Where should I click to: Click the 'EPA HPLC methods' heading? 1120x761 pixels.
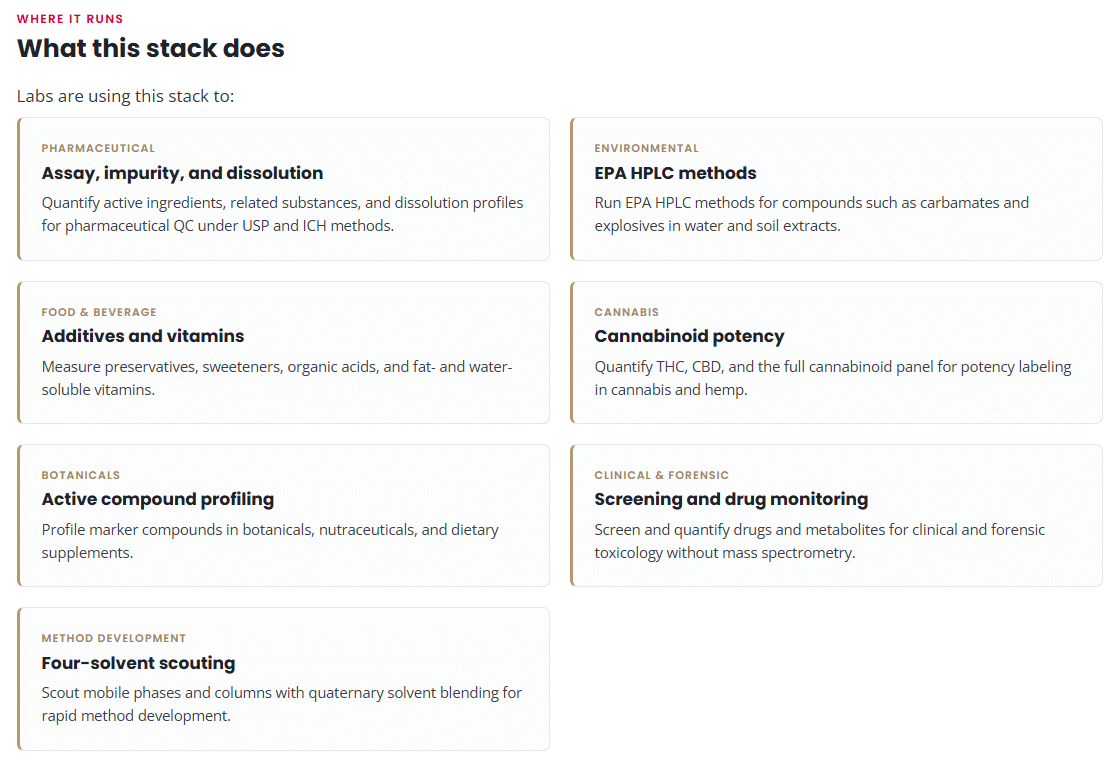coord(675,173)
